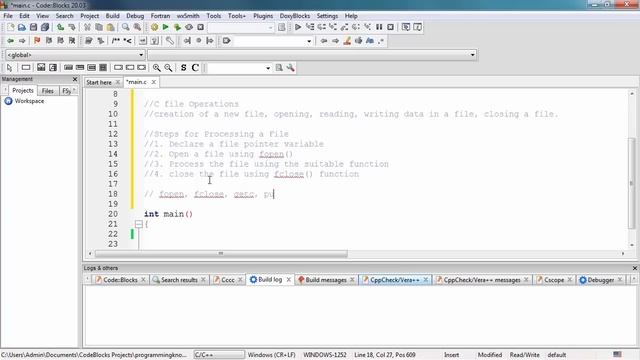Toggle the regular expression search icon
Image resolution: width=640 pixels, height=360 pixels.
(381, 41)
